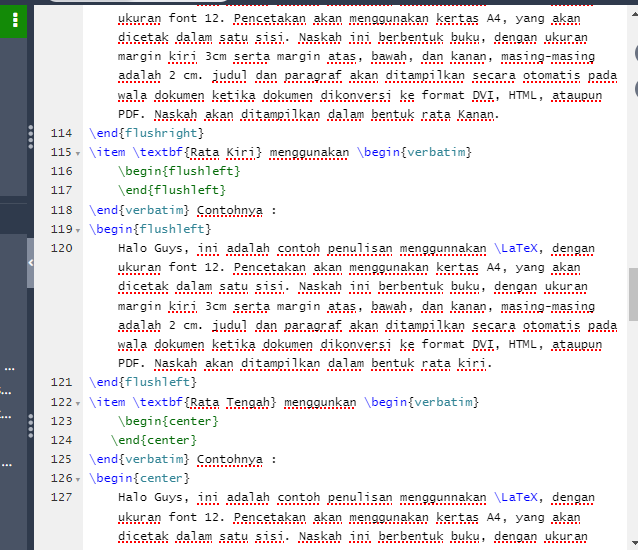Click \LaTeX command on line 127
This screenshot has height=550, width=638.
(516, 497)
